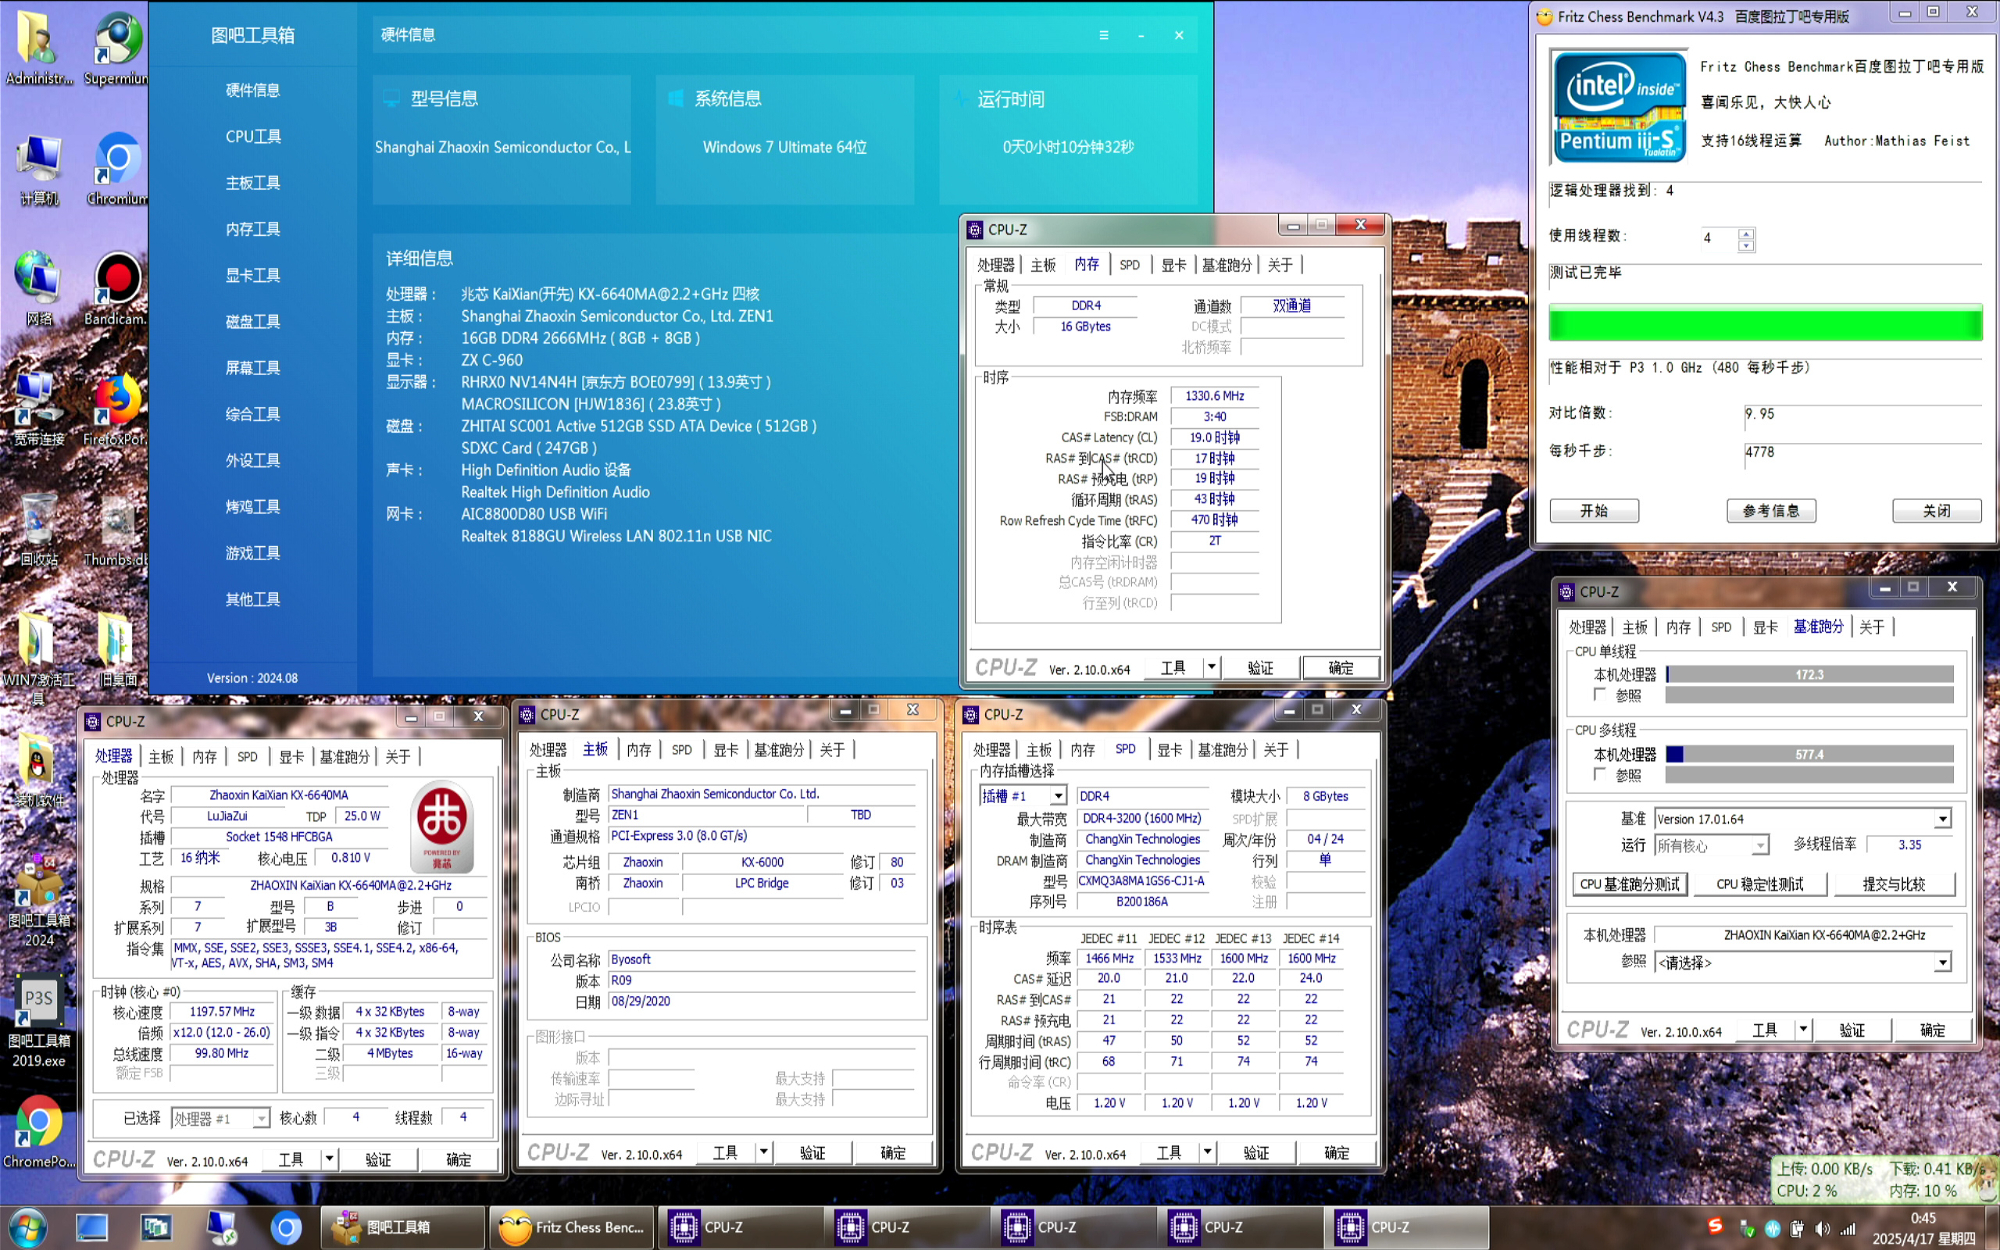This screenshot has width=2000, height=1250.
Task: Switch to 关于 tab in CPU-Z SPD window
Action: coord(1276,750)
